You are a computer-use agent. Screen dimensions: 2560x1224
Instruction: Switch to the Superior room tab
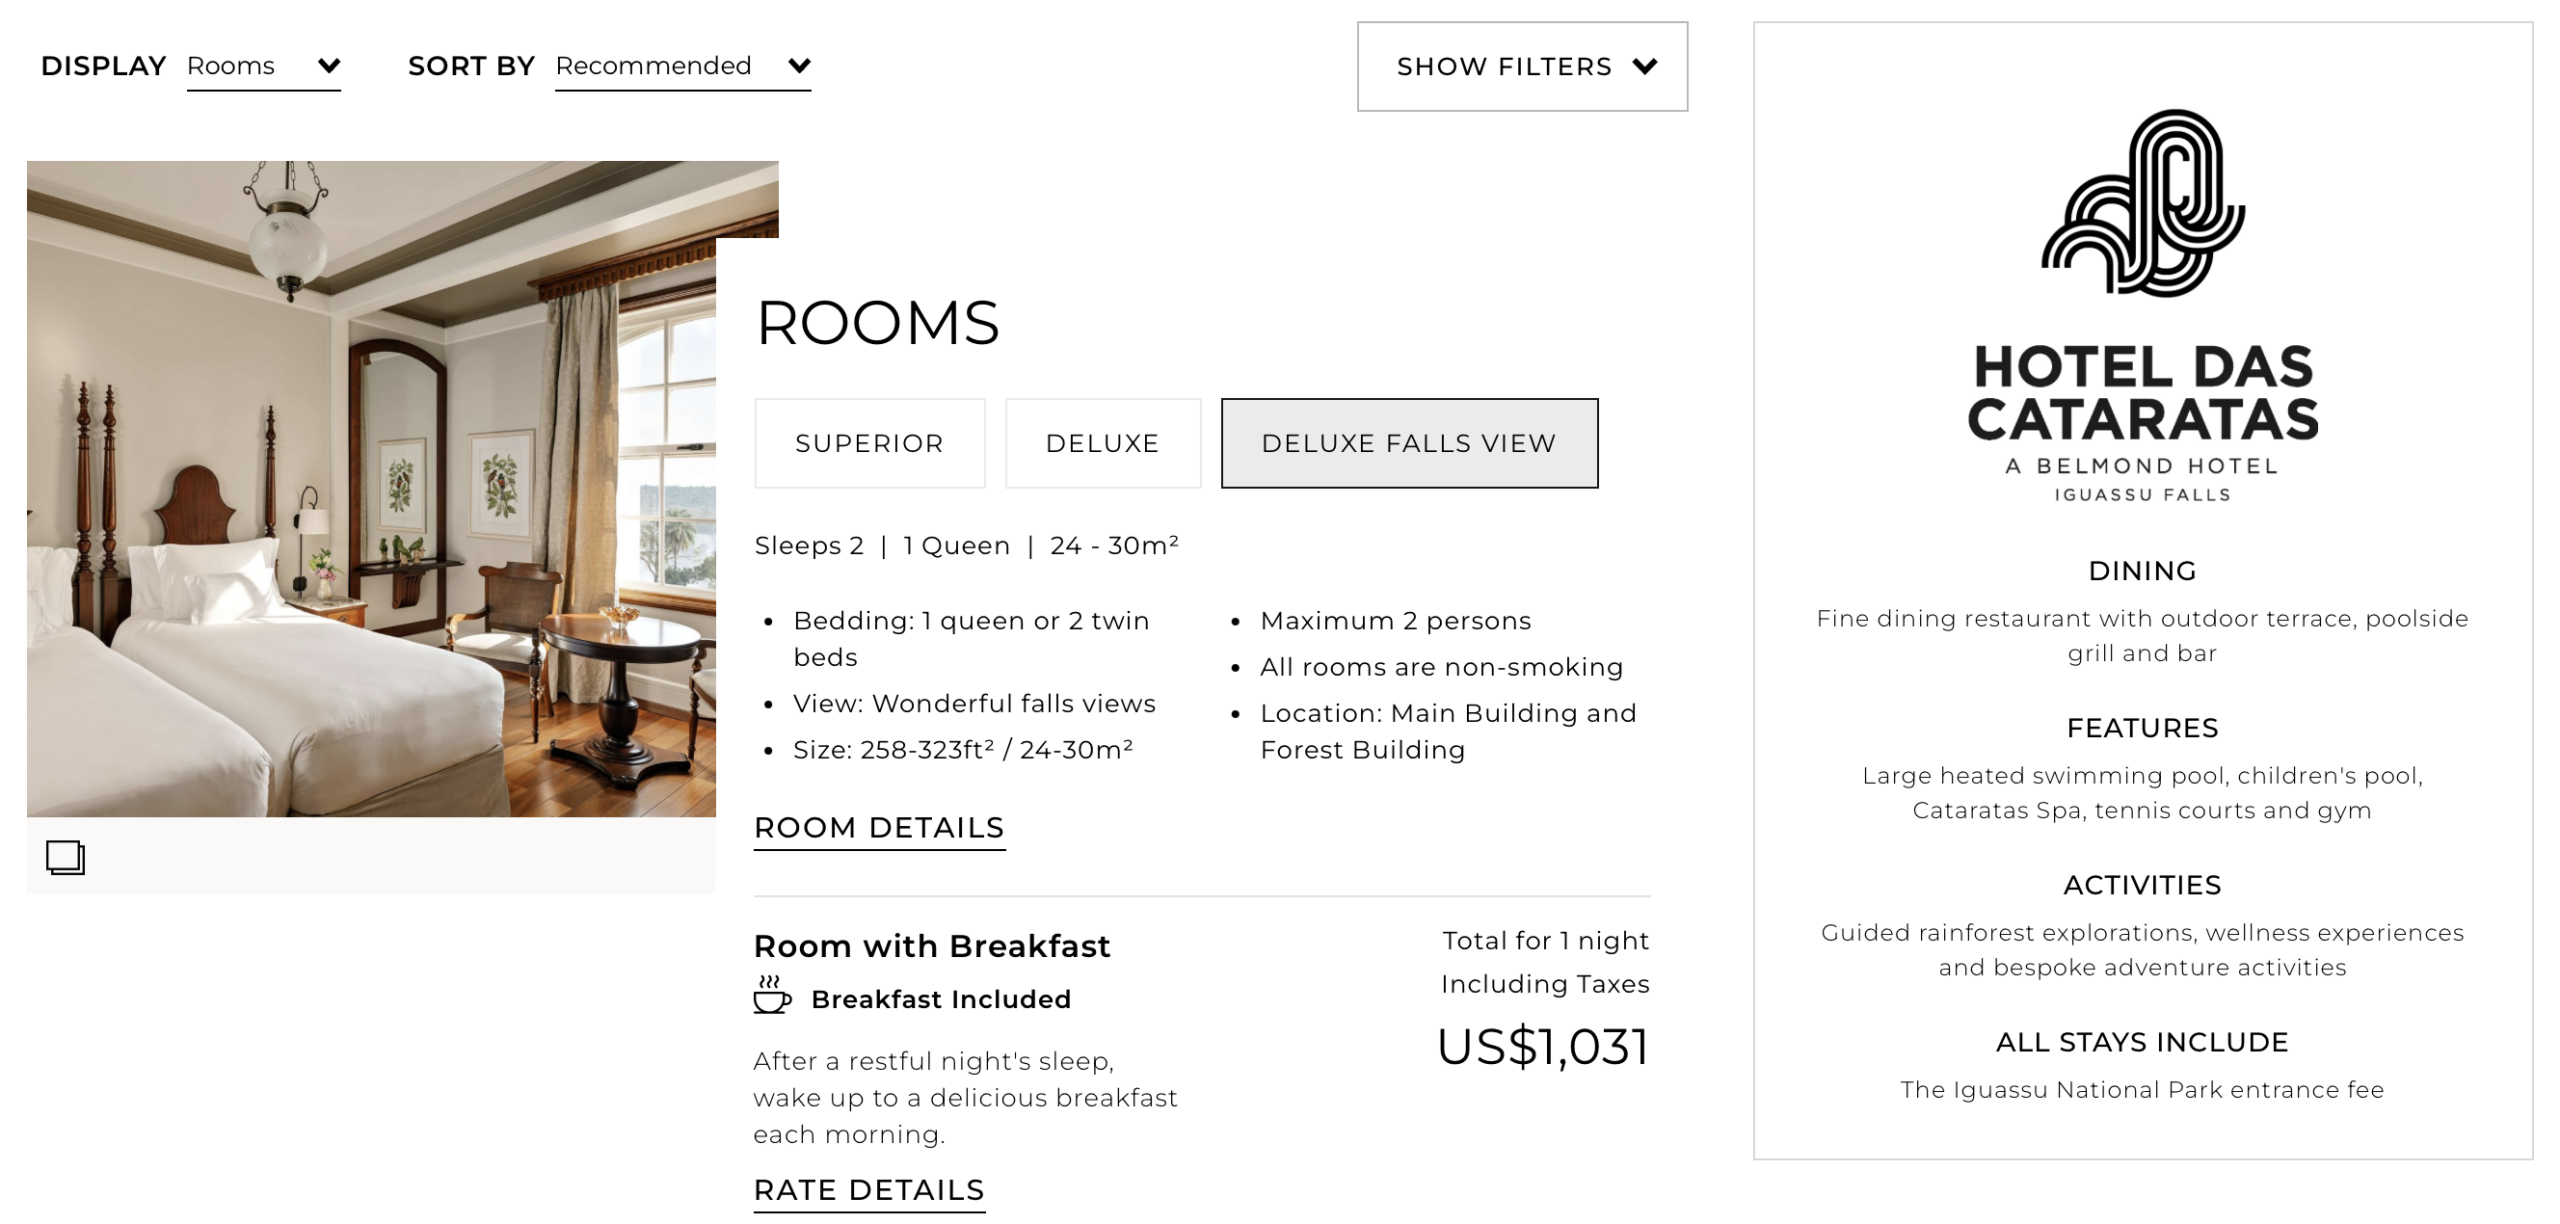pos(869,443)
